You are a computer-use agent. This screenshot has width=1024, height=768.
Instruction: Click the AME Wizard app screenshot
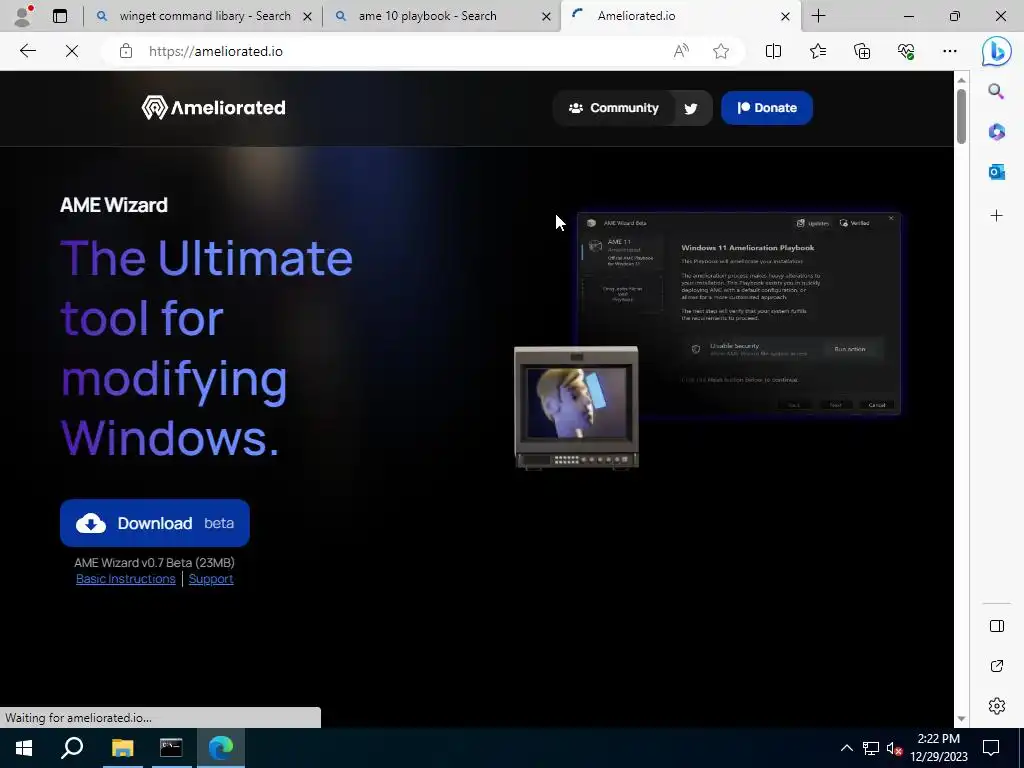[x=739, y=313]
